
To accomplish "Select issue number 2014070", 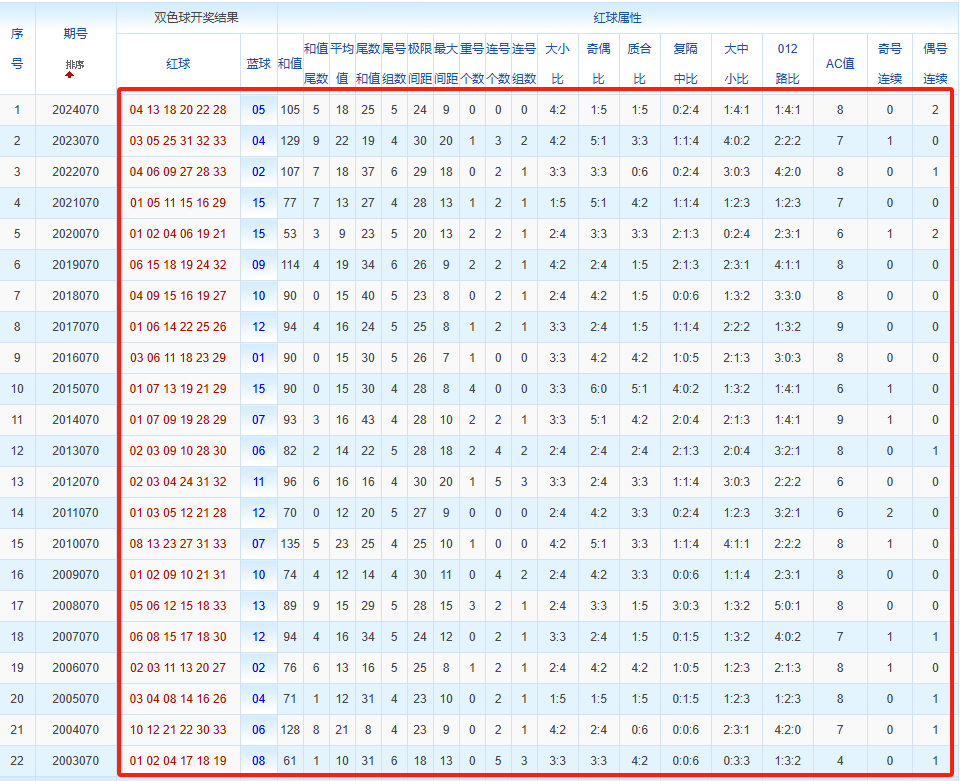I will tap(75, 420).
